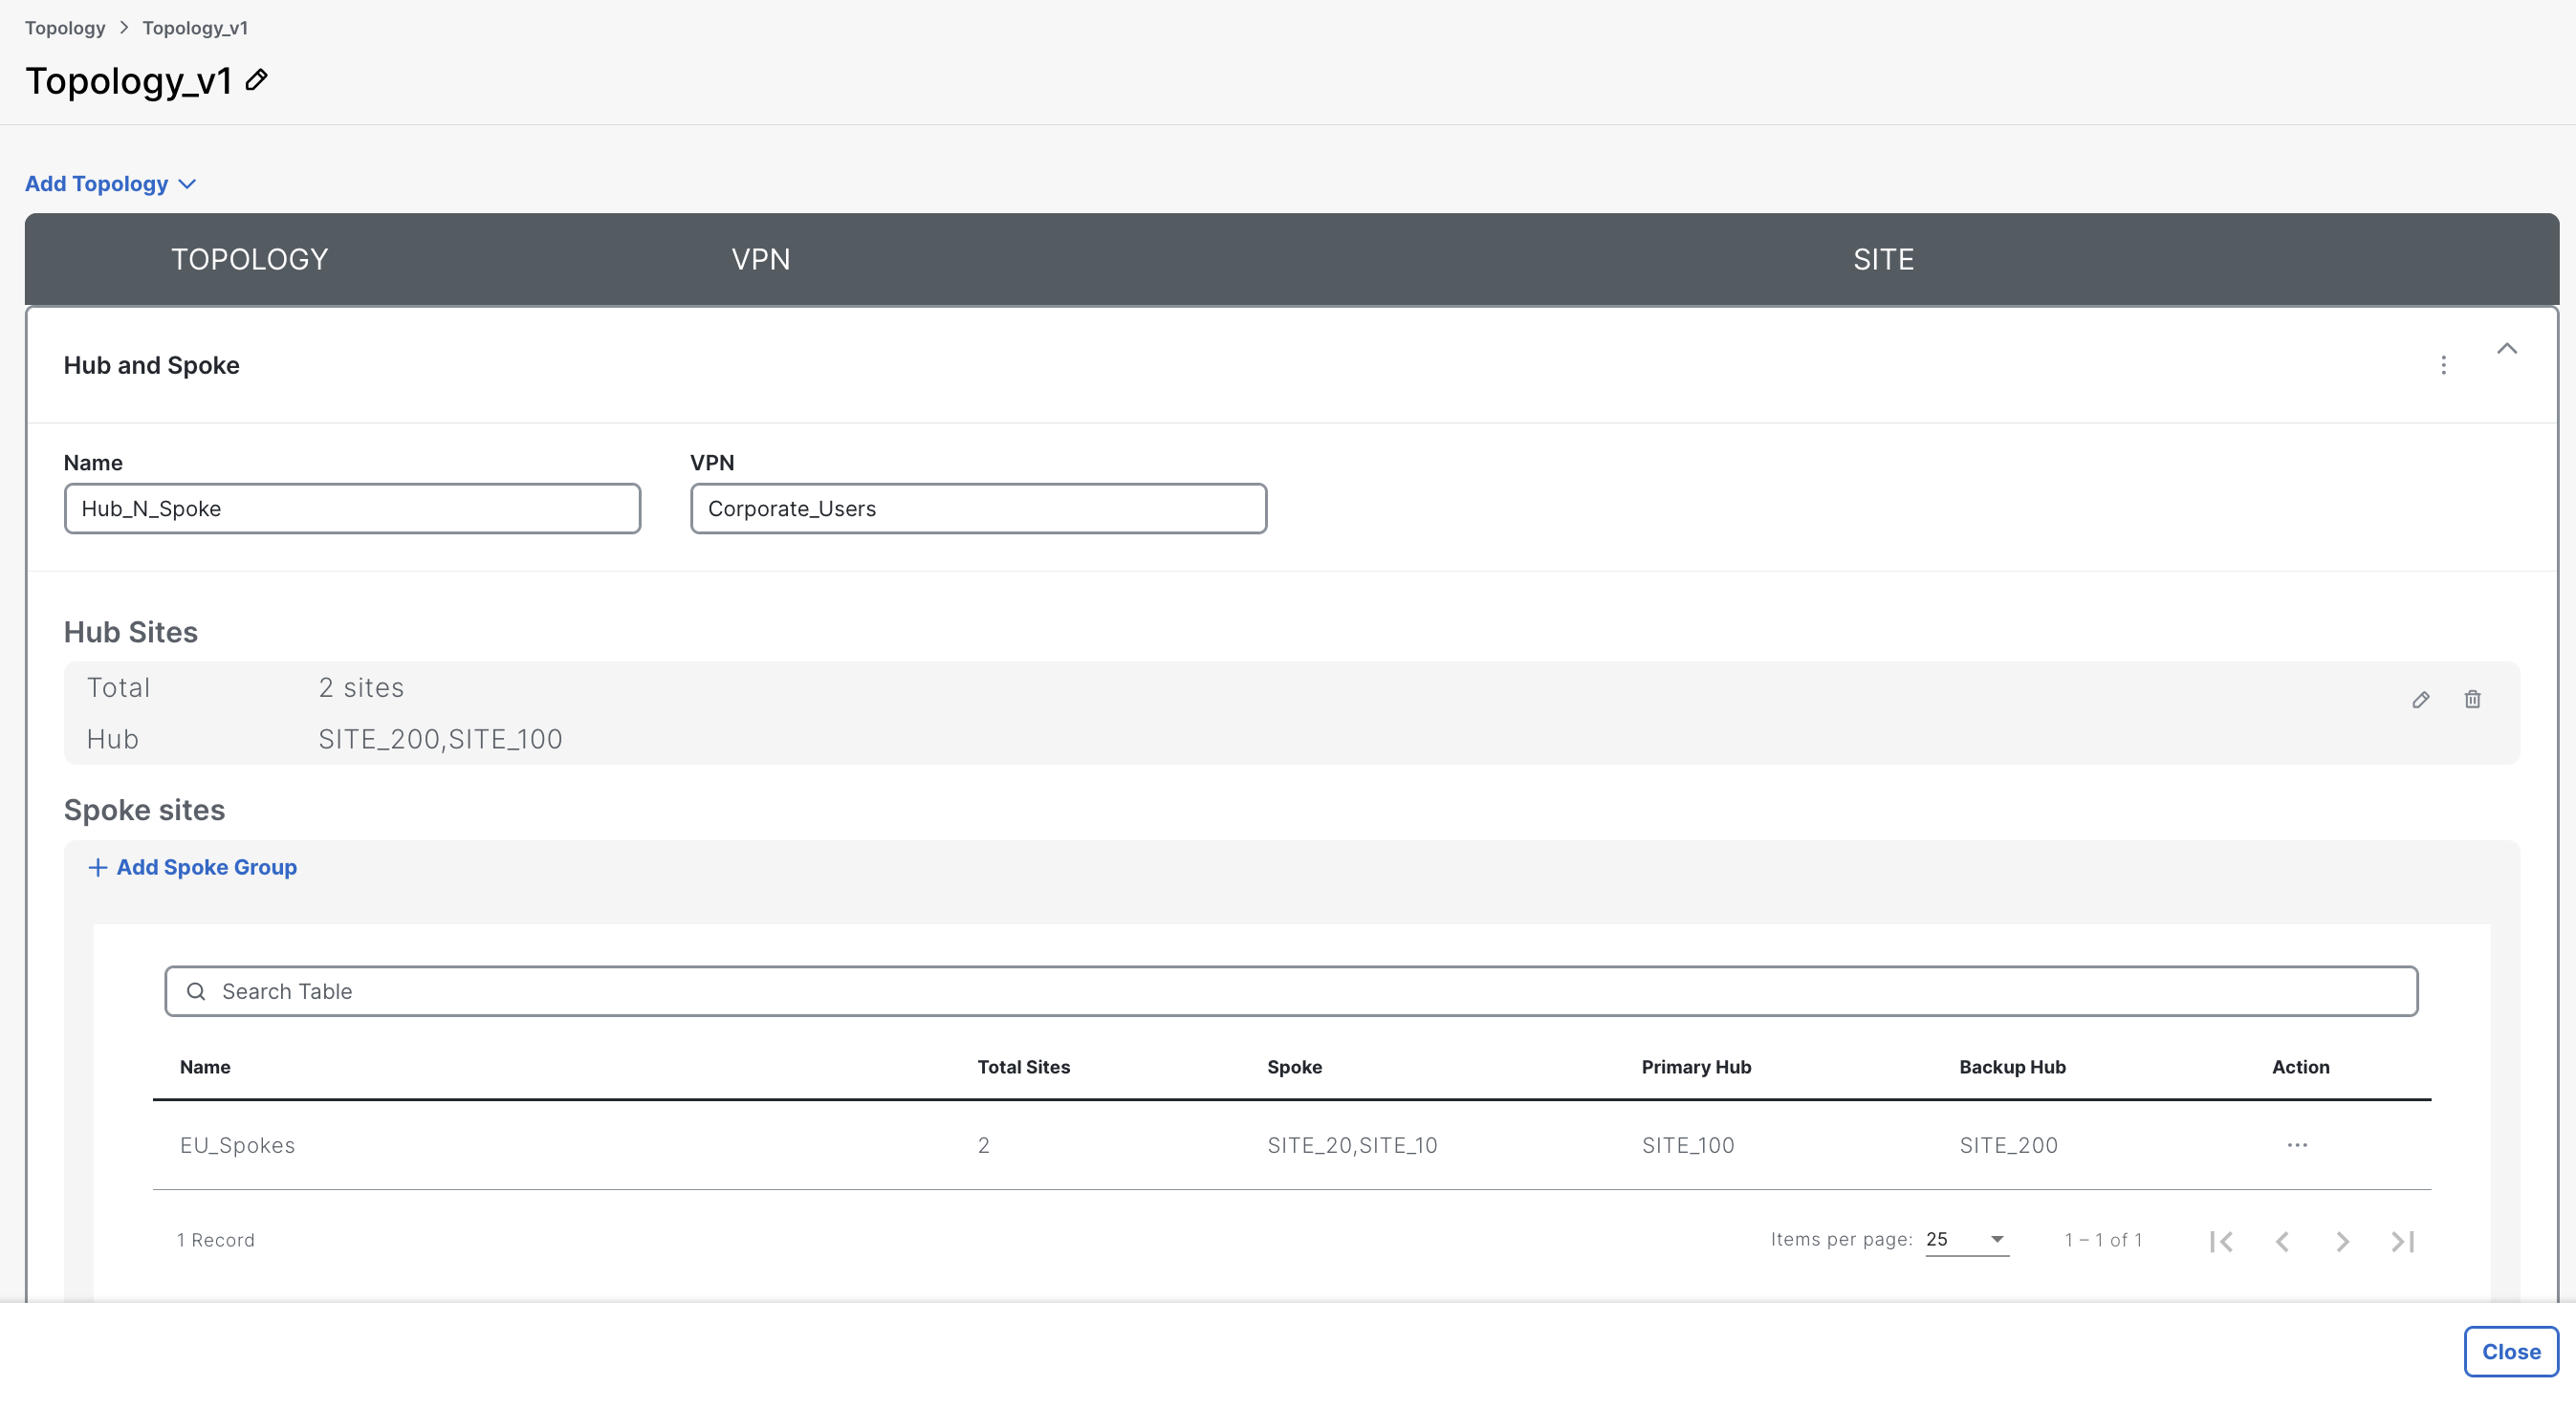This screenshot has height=1409, width=2576.
Task: Jump to last page of table
Action: [x=2402, y=1241]
